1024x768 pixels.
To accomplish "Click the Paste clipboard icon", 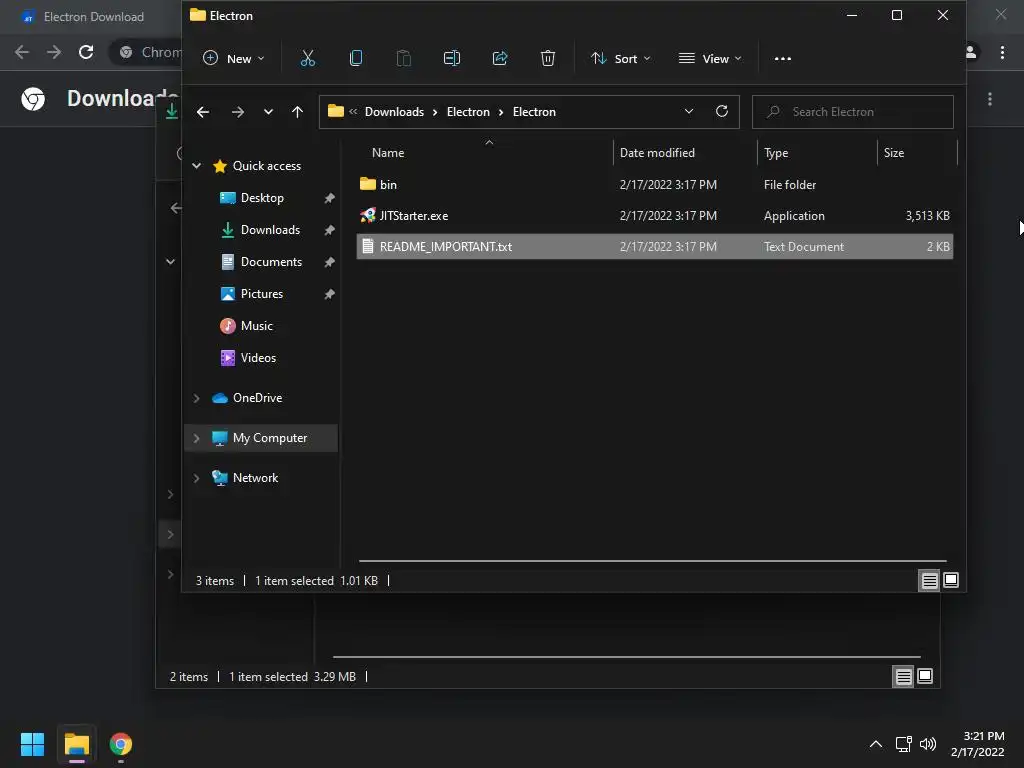I will point(404,59).
